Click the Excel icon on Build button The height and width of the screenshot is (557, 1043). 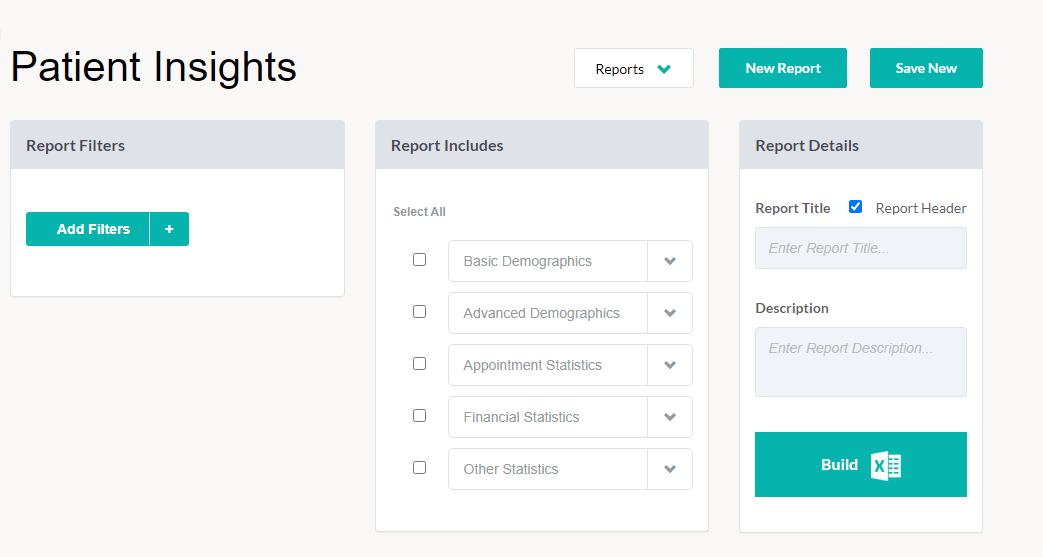pyautogui.click(x=886, y=465)
